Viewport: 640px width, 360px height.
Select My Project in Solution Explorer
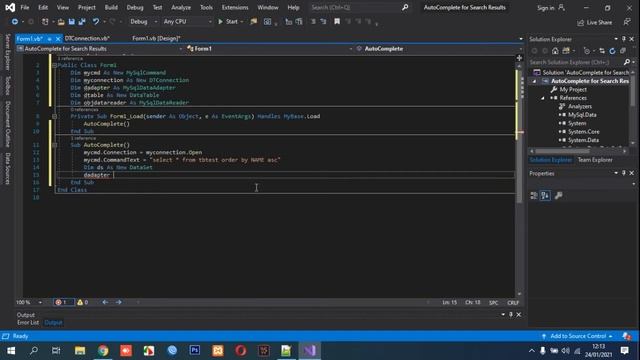(573, 89)
